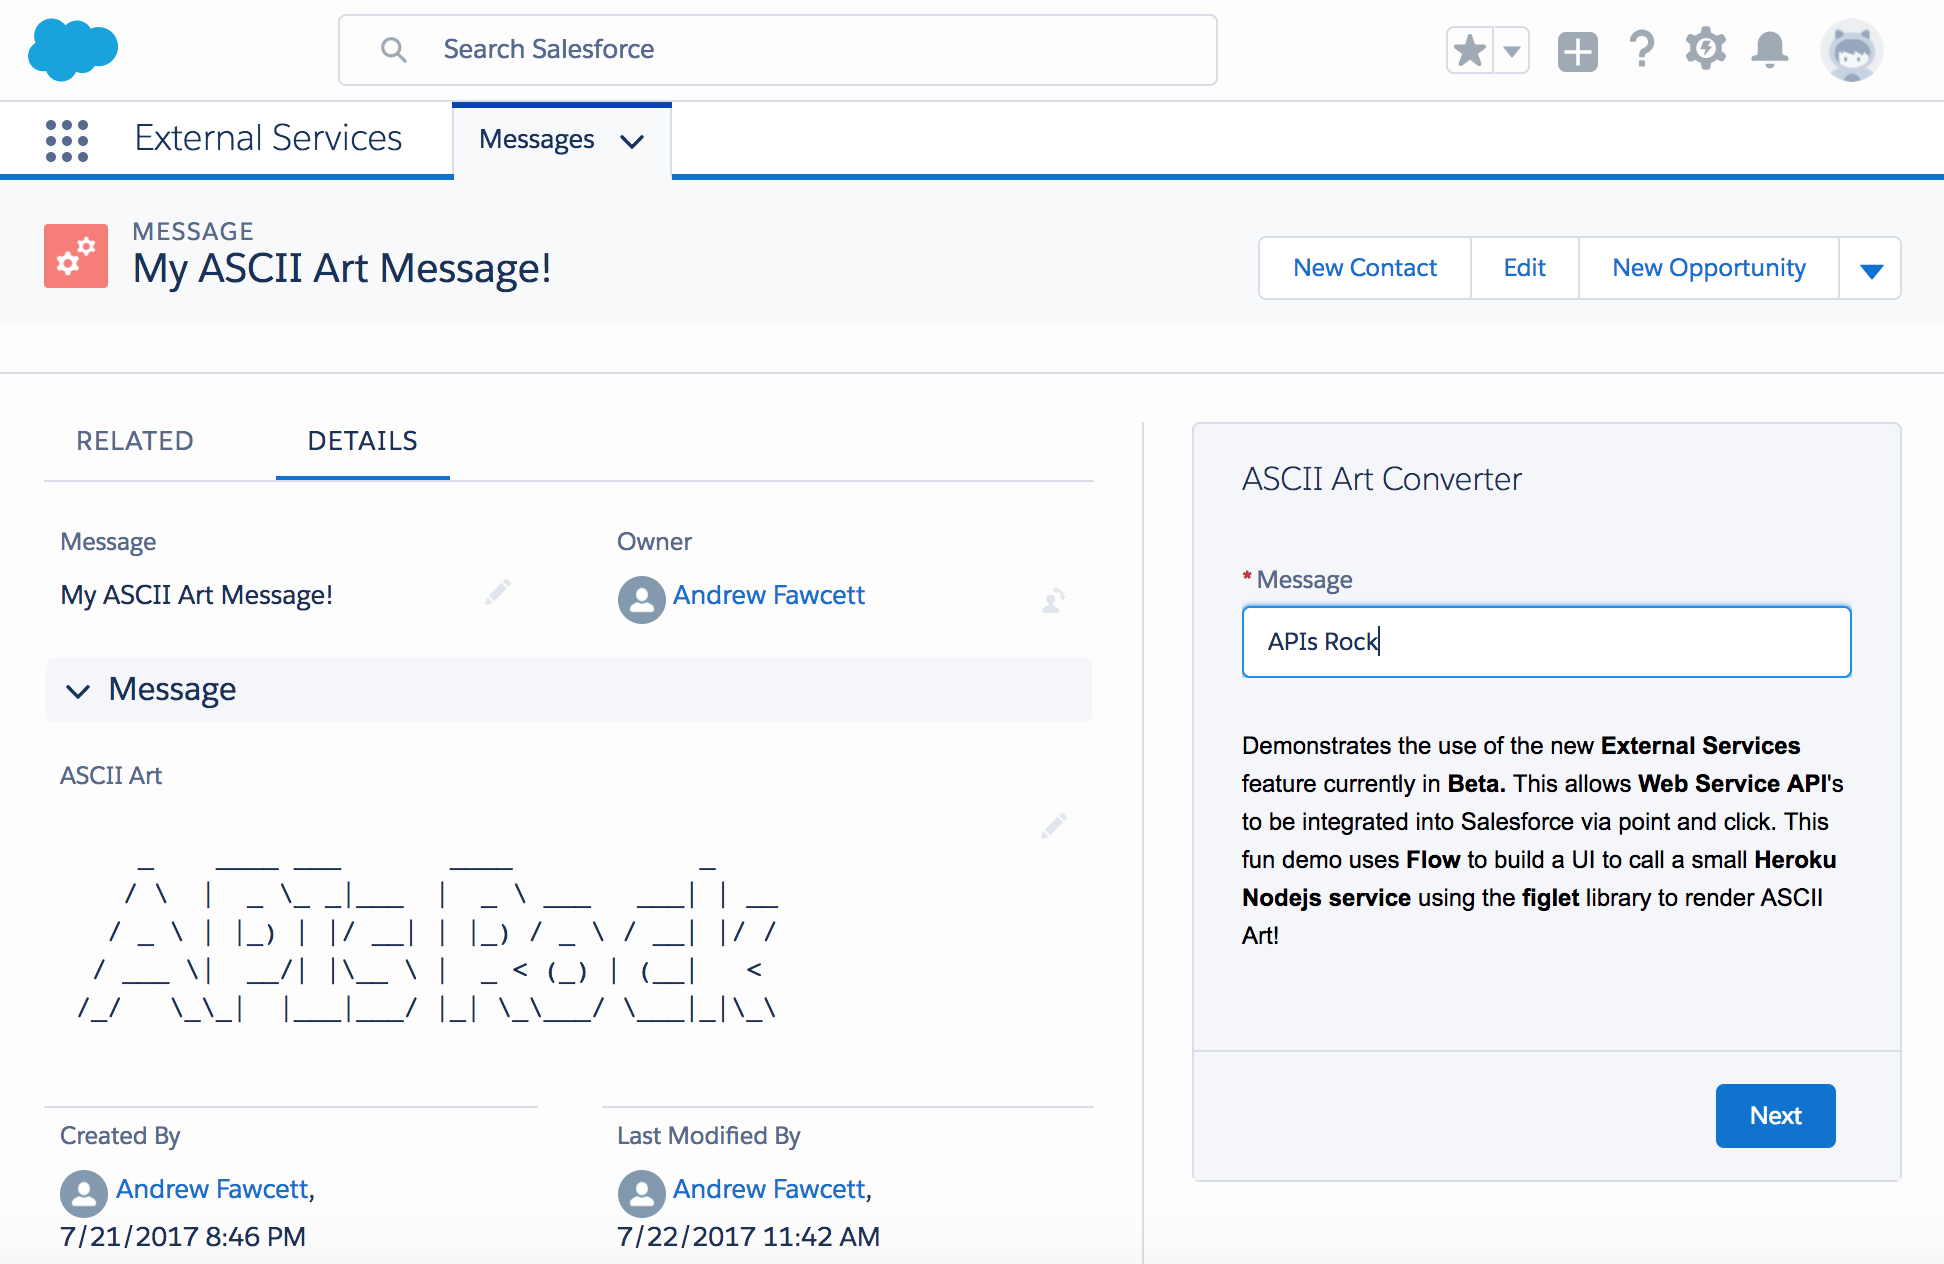
Task: Collapse the Message section
Action: [78, 690]
